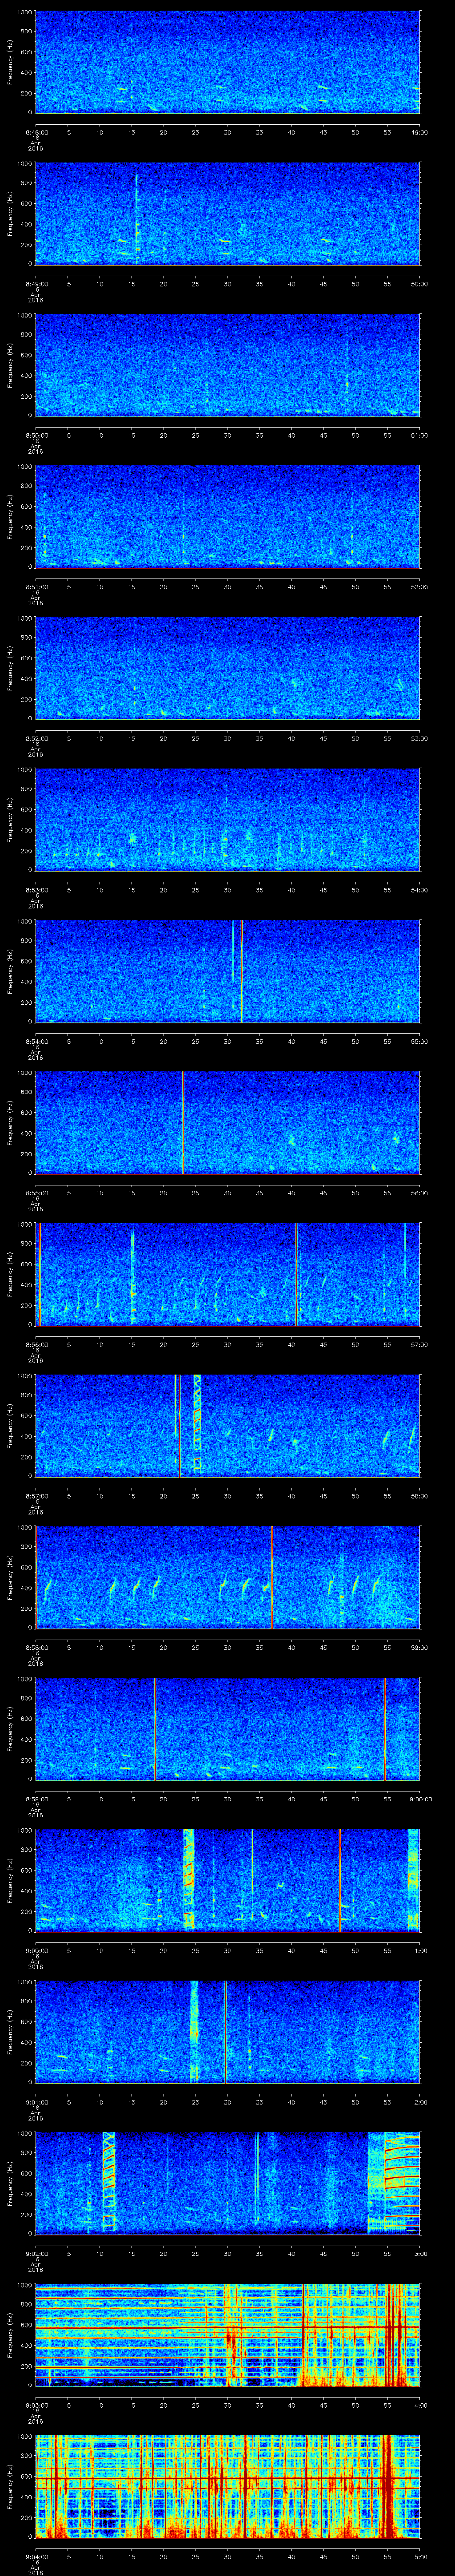Click the 8:58:00 start time label
The width and height of the screenshot is (455, 2576).
tap(36, 1647)
